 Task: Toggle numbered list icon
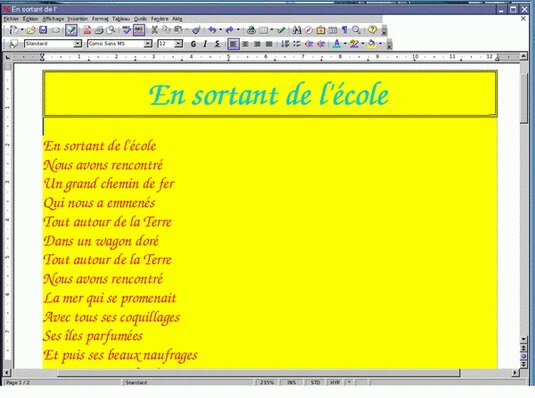click(285, 44)
